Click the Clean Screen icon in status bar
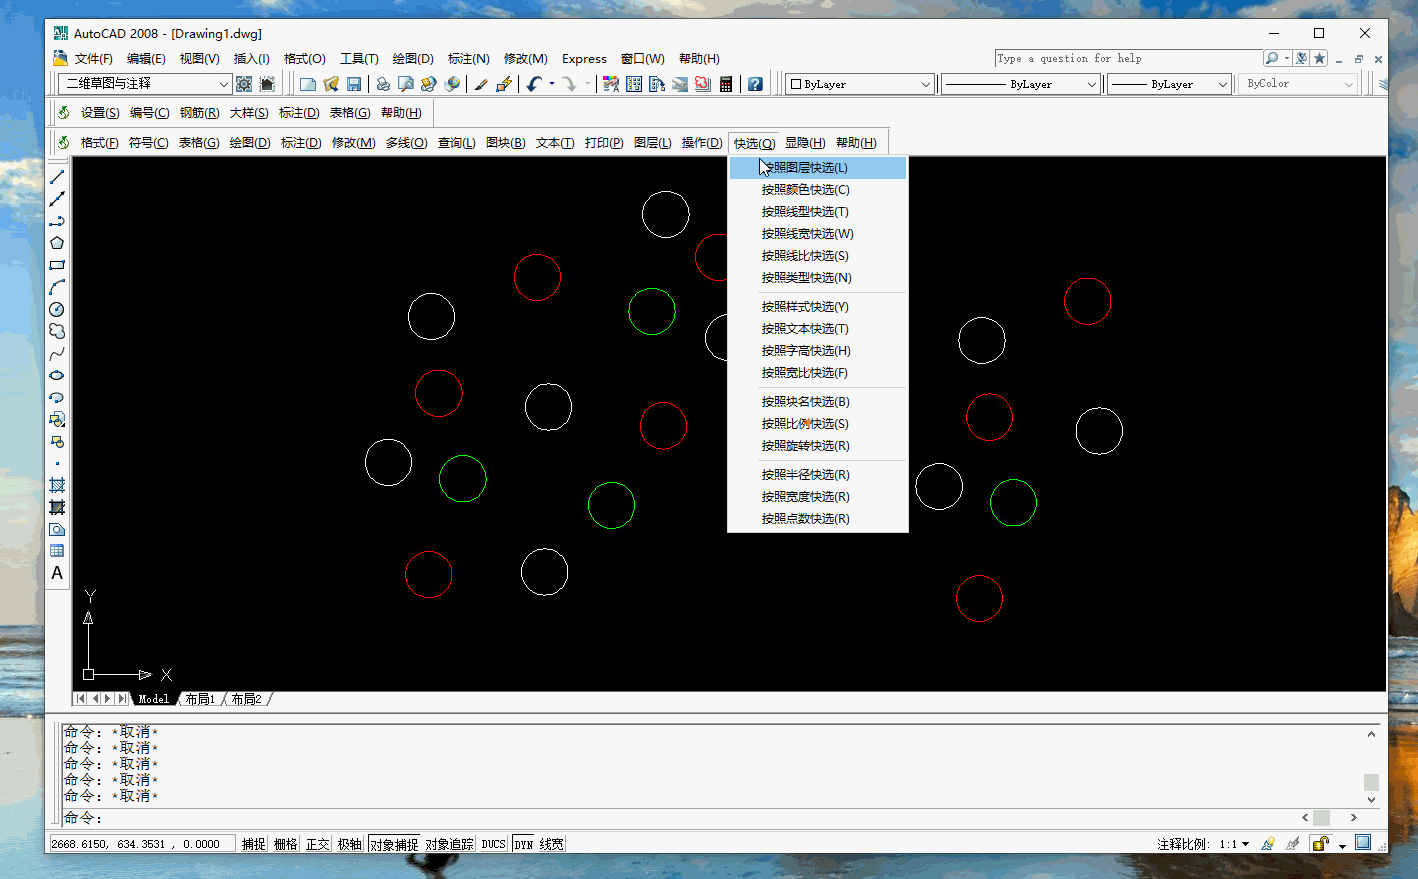The width and height of the screenshot is (1418, 879). point(1363,843)
